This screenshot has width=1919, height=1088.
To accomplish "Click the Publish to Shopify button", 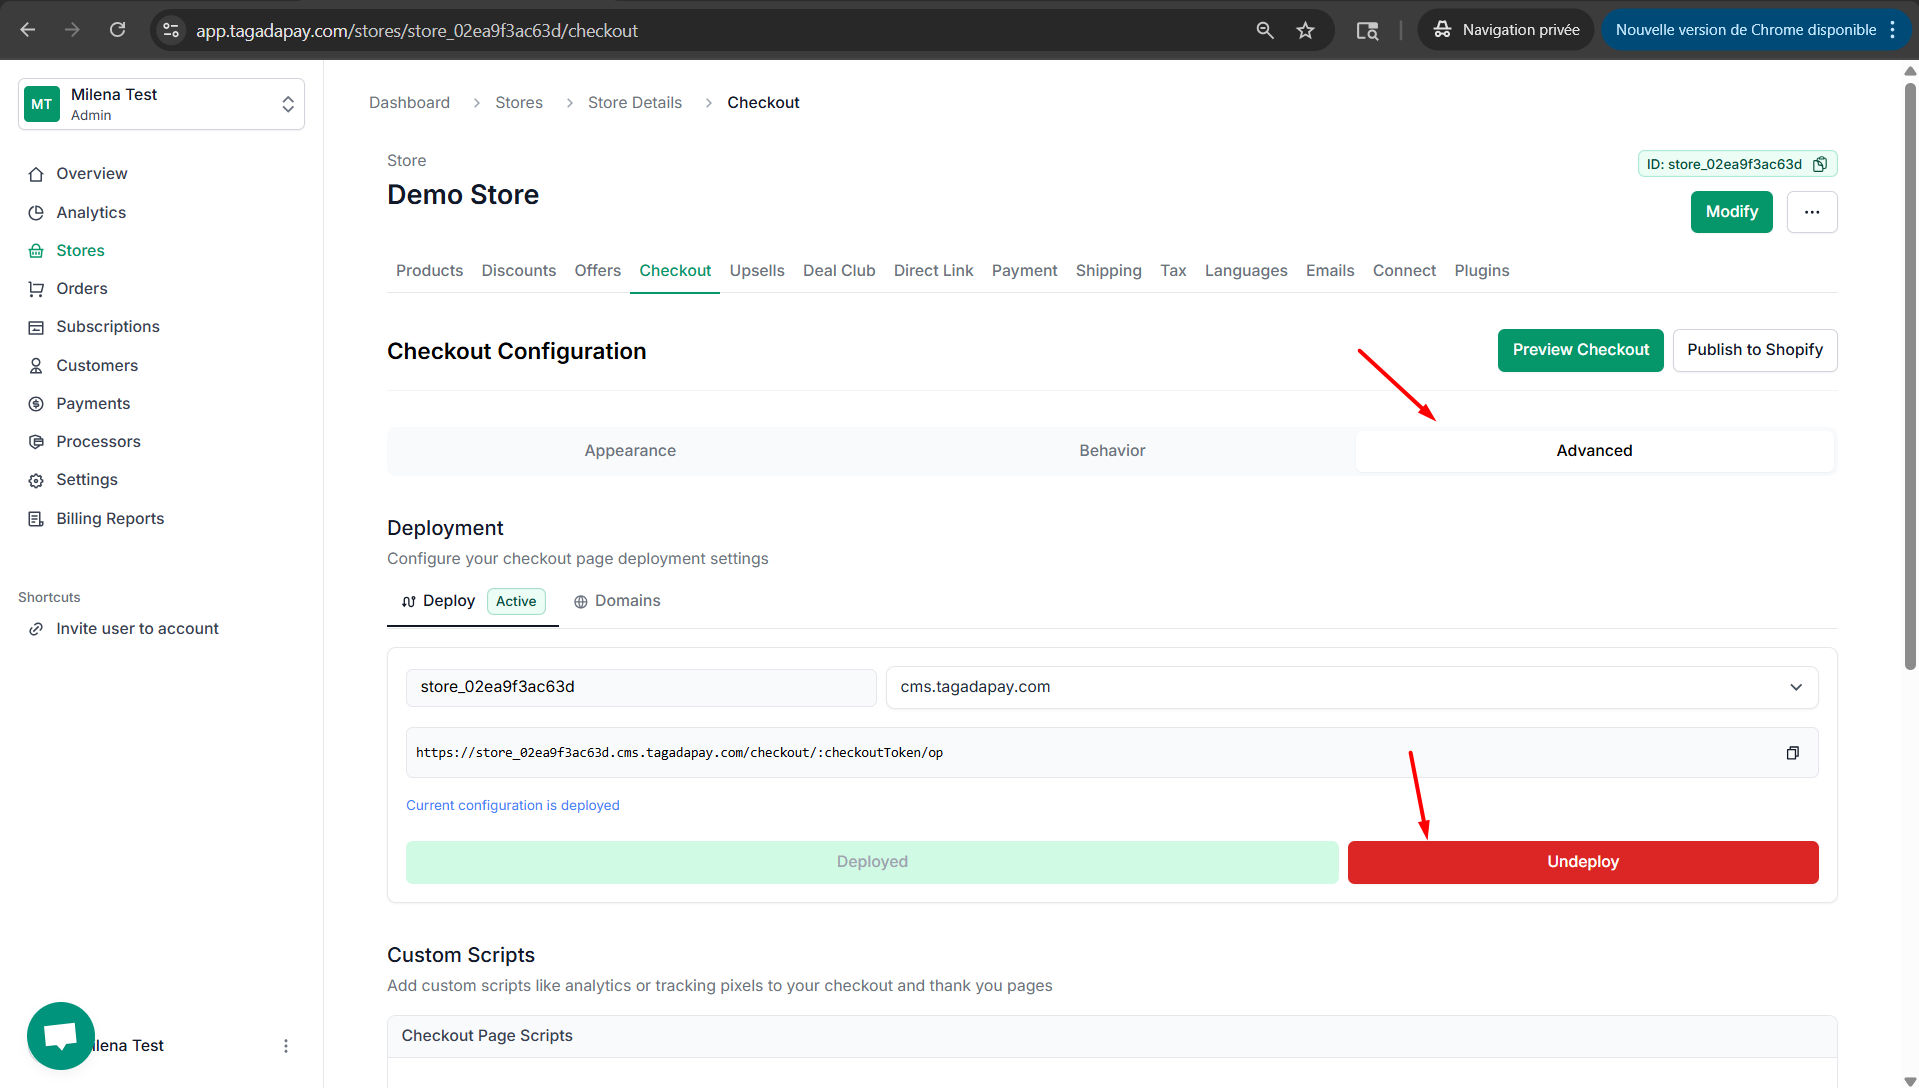I will (x=1754, y=350).
